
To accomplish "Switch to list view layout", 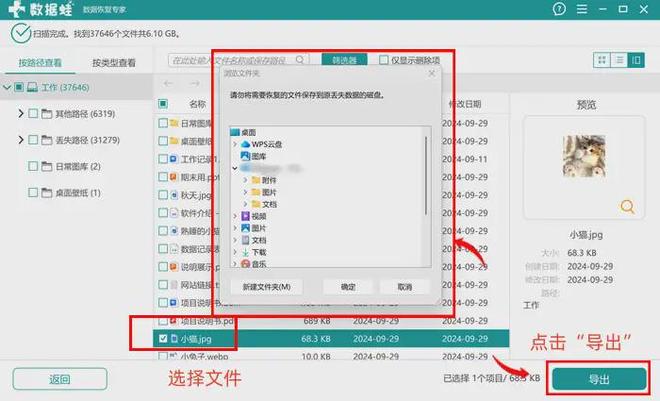I will [619, 60].
